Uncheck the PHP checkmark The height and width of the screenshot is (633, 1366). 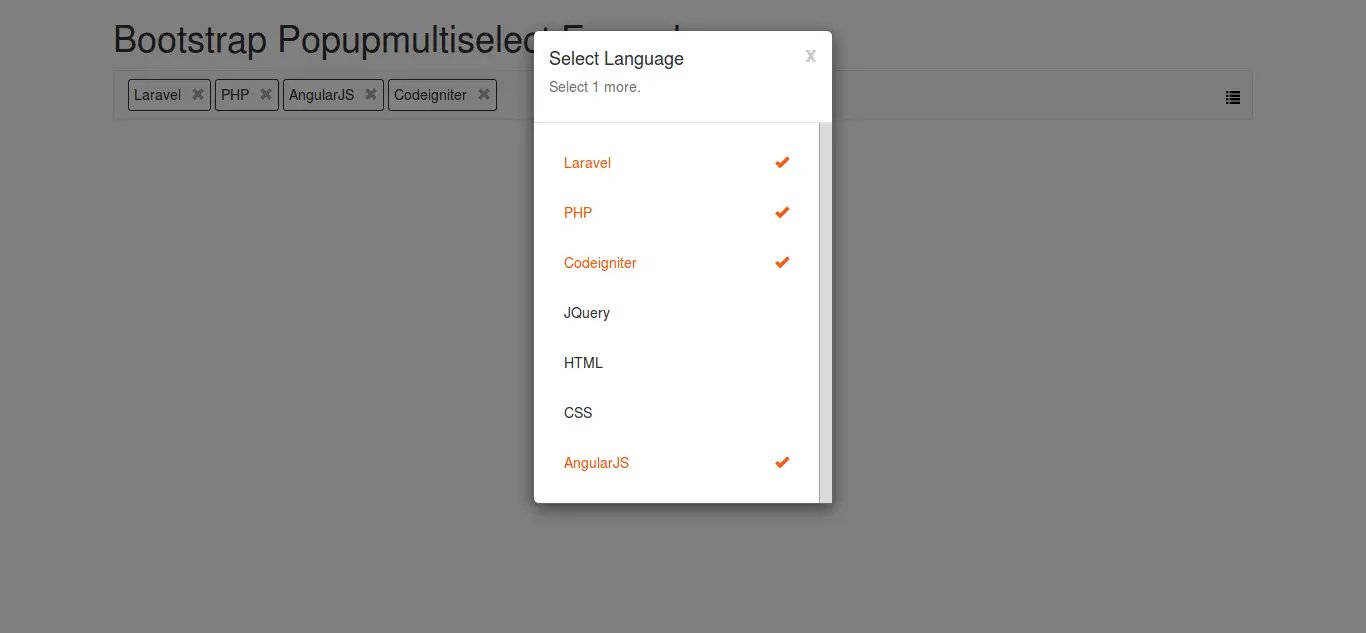tap(782, 212)
